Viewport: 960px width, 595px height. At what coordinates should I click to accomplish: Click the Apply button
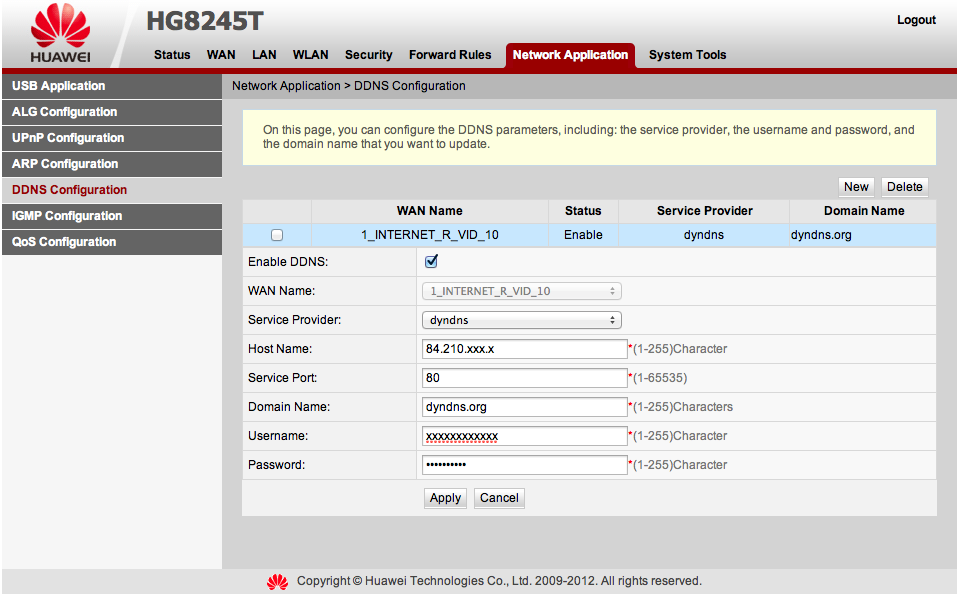445,498
